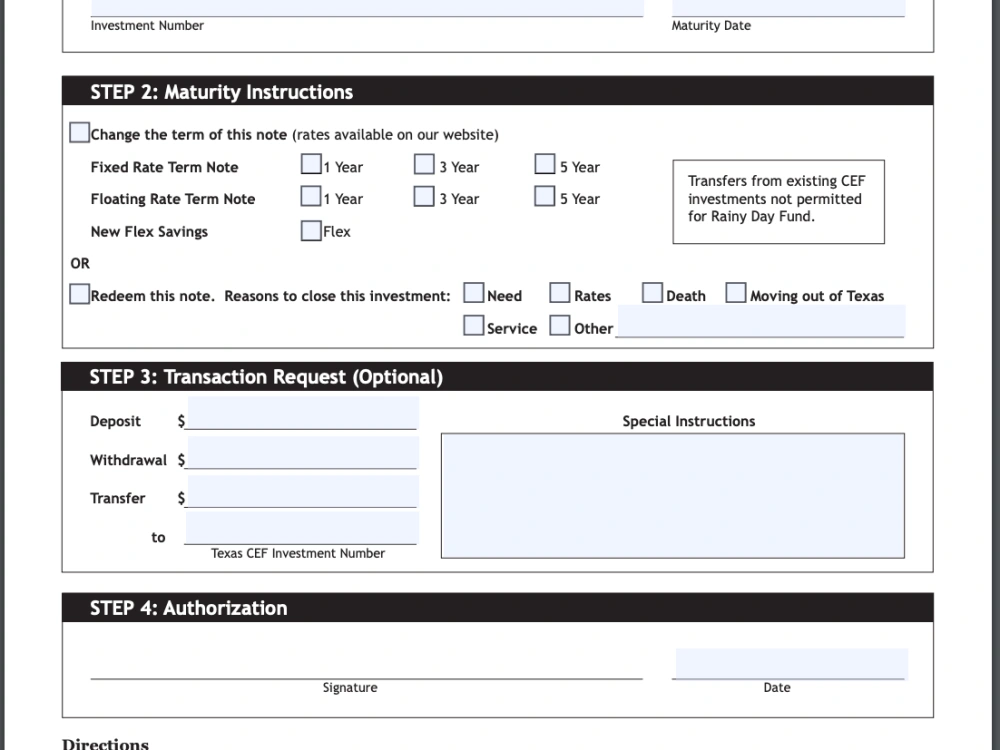The width and height of the screenshot is (1000, 750).
Task: Select 1 Year Floating Rate Term Note
Action: [311, 195]
